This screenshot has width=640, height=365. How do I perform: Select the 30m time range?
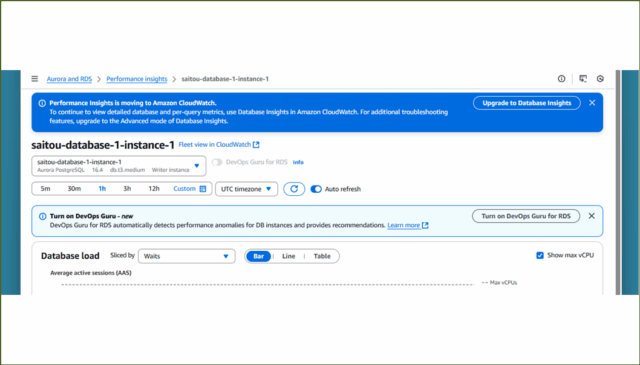pos(74,189)
